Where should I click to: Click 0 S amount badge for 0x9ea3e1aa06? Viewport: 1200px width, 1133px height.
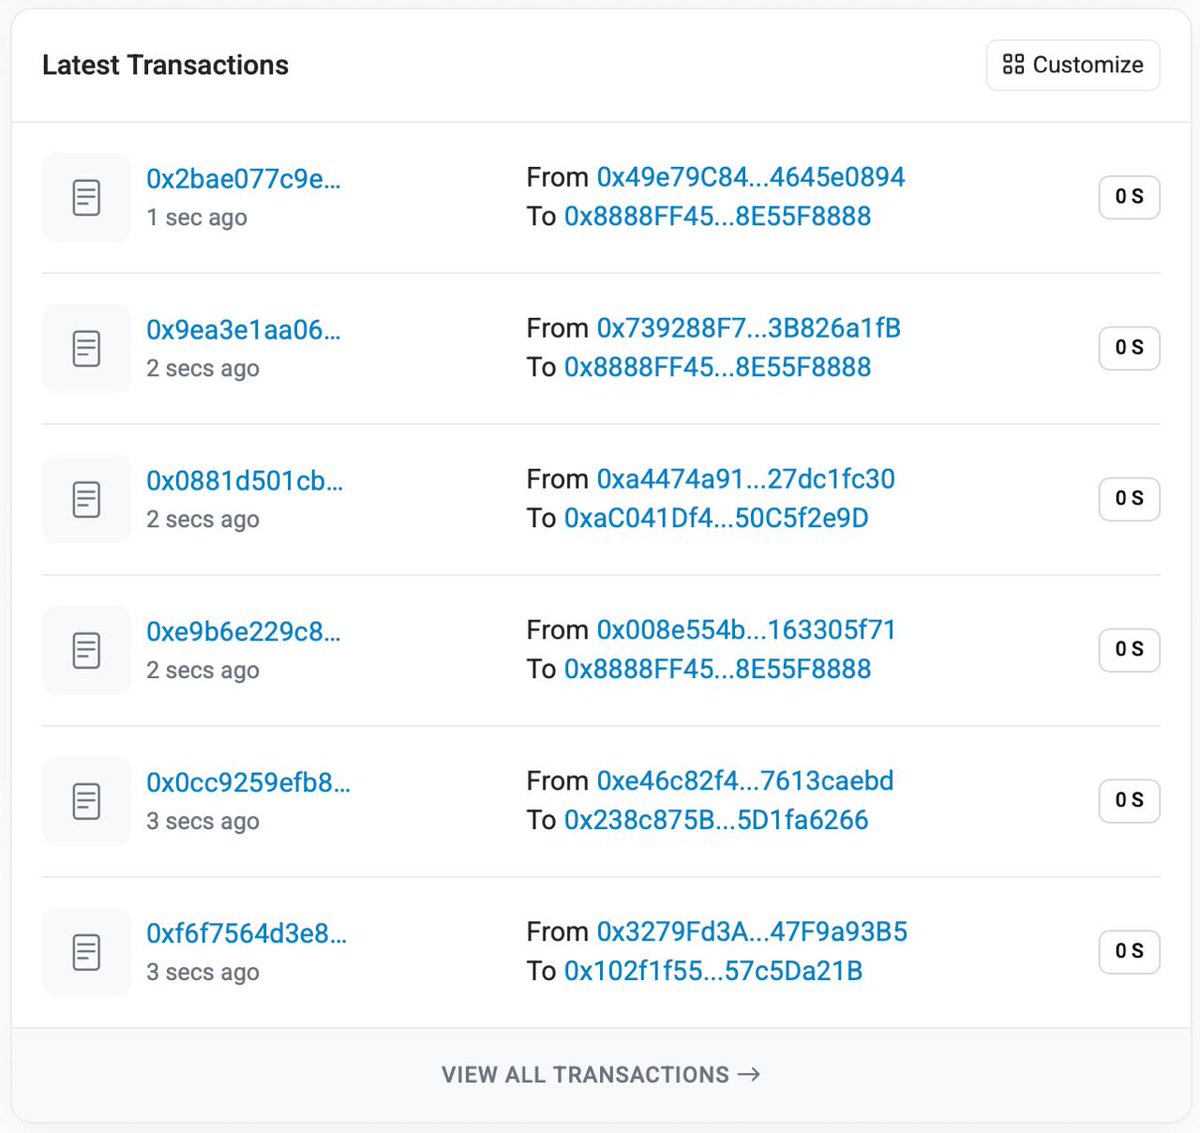point(1129,348)
